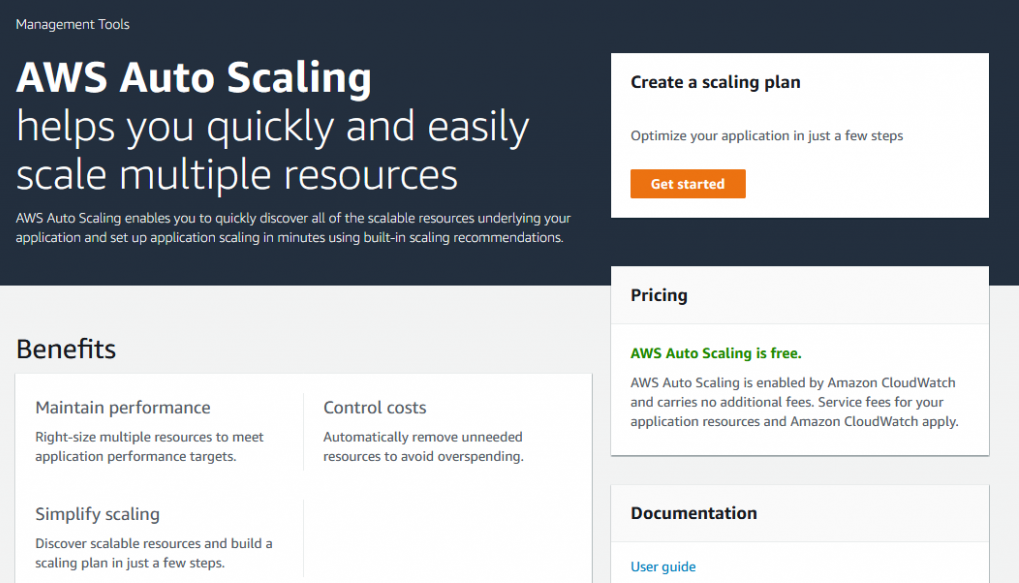1019x583 pixels.
Task: Click 'Optimize your application in just a few steps'
Action: [766, 136]
